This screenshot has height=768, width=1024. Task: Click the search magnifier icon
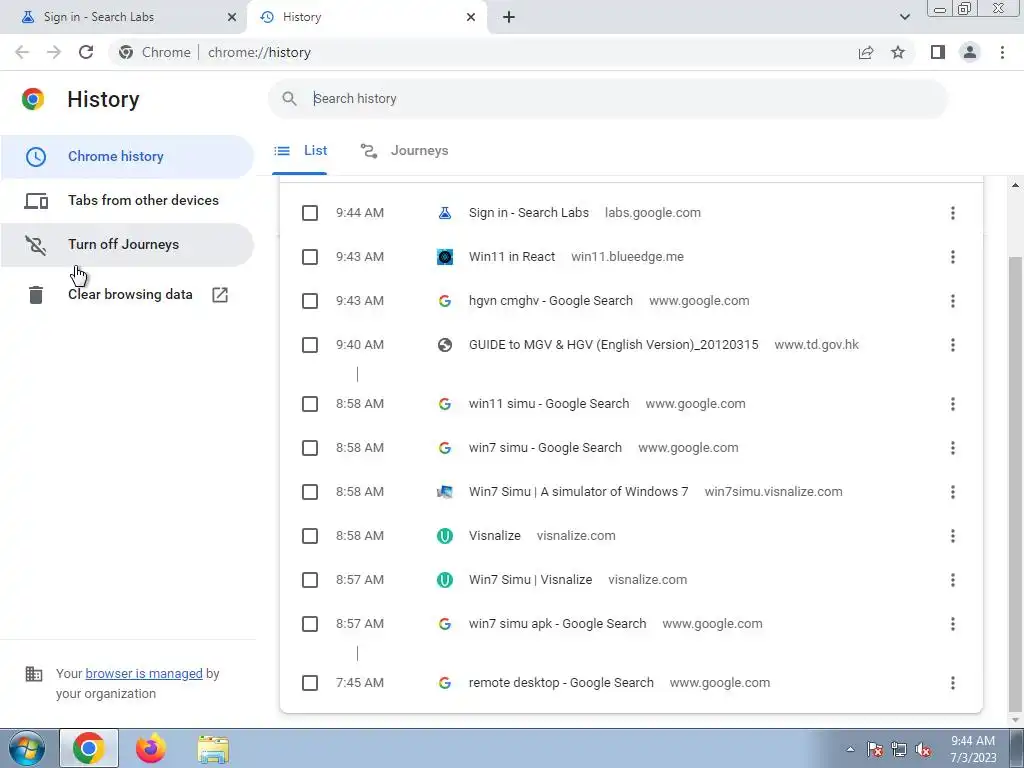[x=289, y=99]
